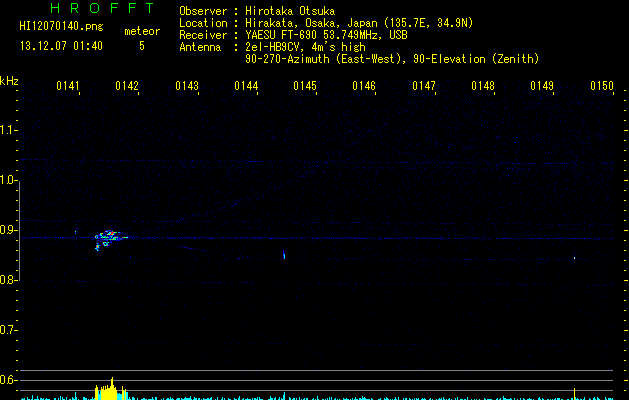
Task: Click the meteor count value 5
Action: click(142, 46)
